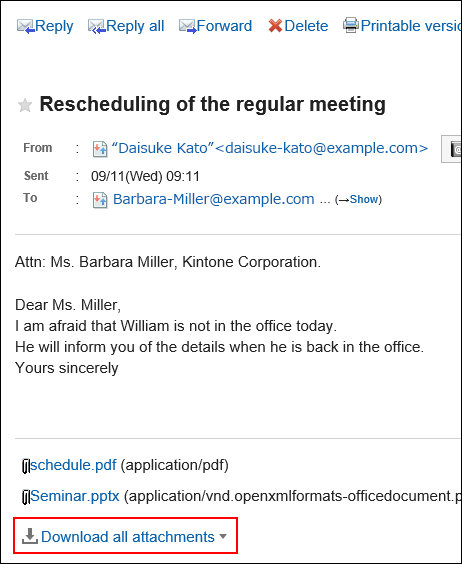The height and width of the screenshot is (564, 462).
Task: Show all recipients via the Show link
Action: tap(364, 199)
